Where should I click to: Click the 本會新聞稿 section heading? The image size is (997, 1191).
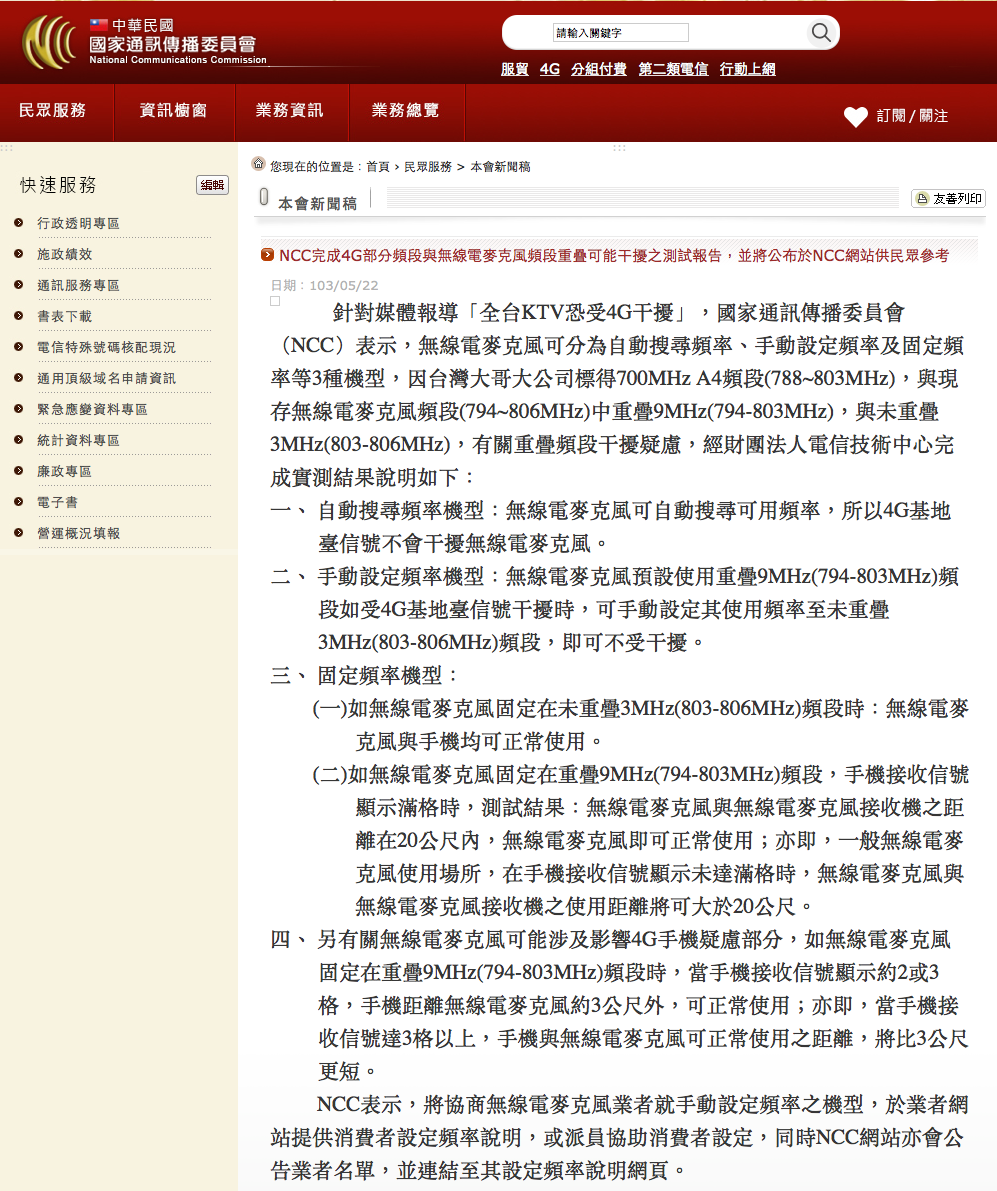point(317,204)
